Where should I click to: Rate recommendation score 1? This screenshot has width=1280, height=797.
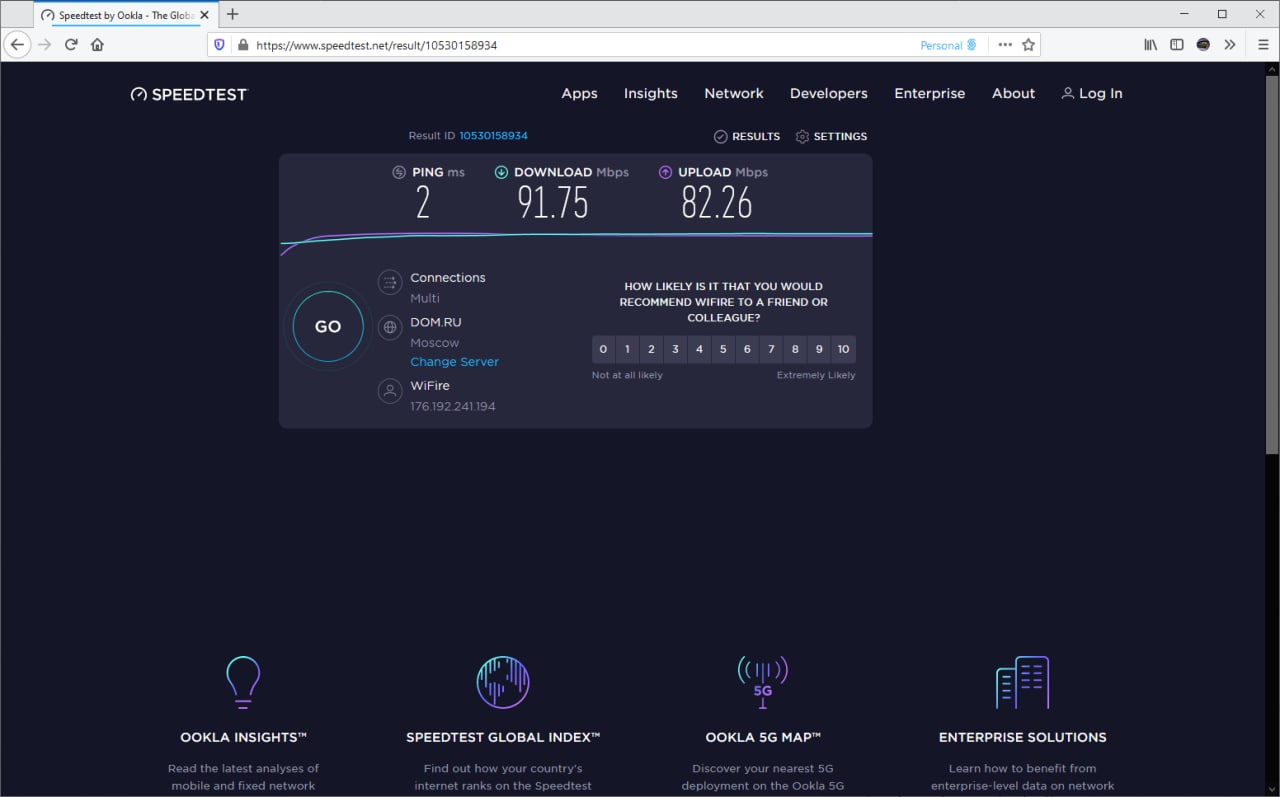coord(627,349)
